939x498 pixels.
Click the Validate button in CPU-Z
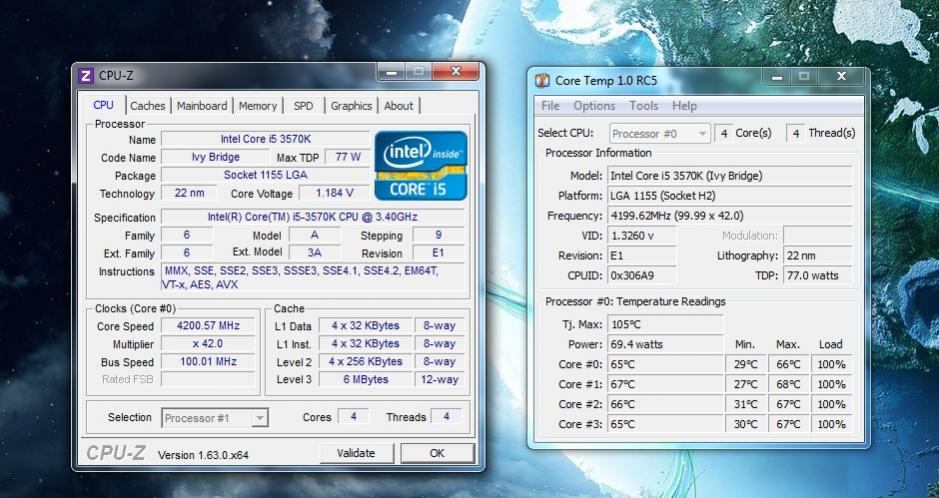click(x=356, y=453)
